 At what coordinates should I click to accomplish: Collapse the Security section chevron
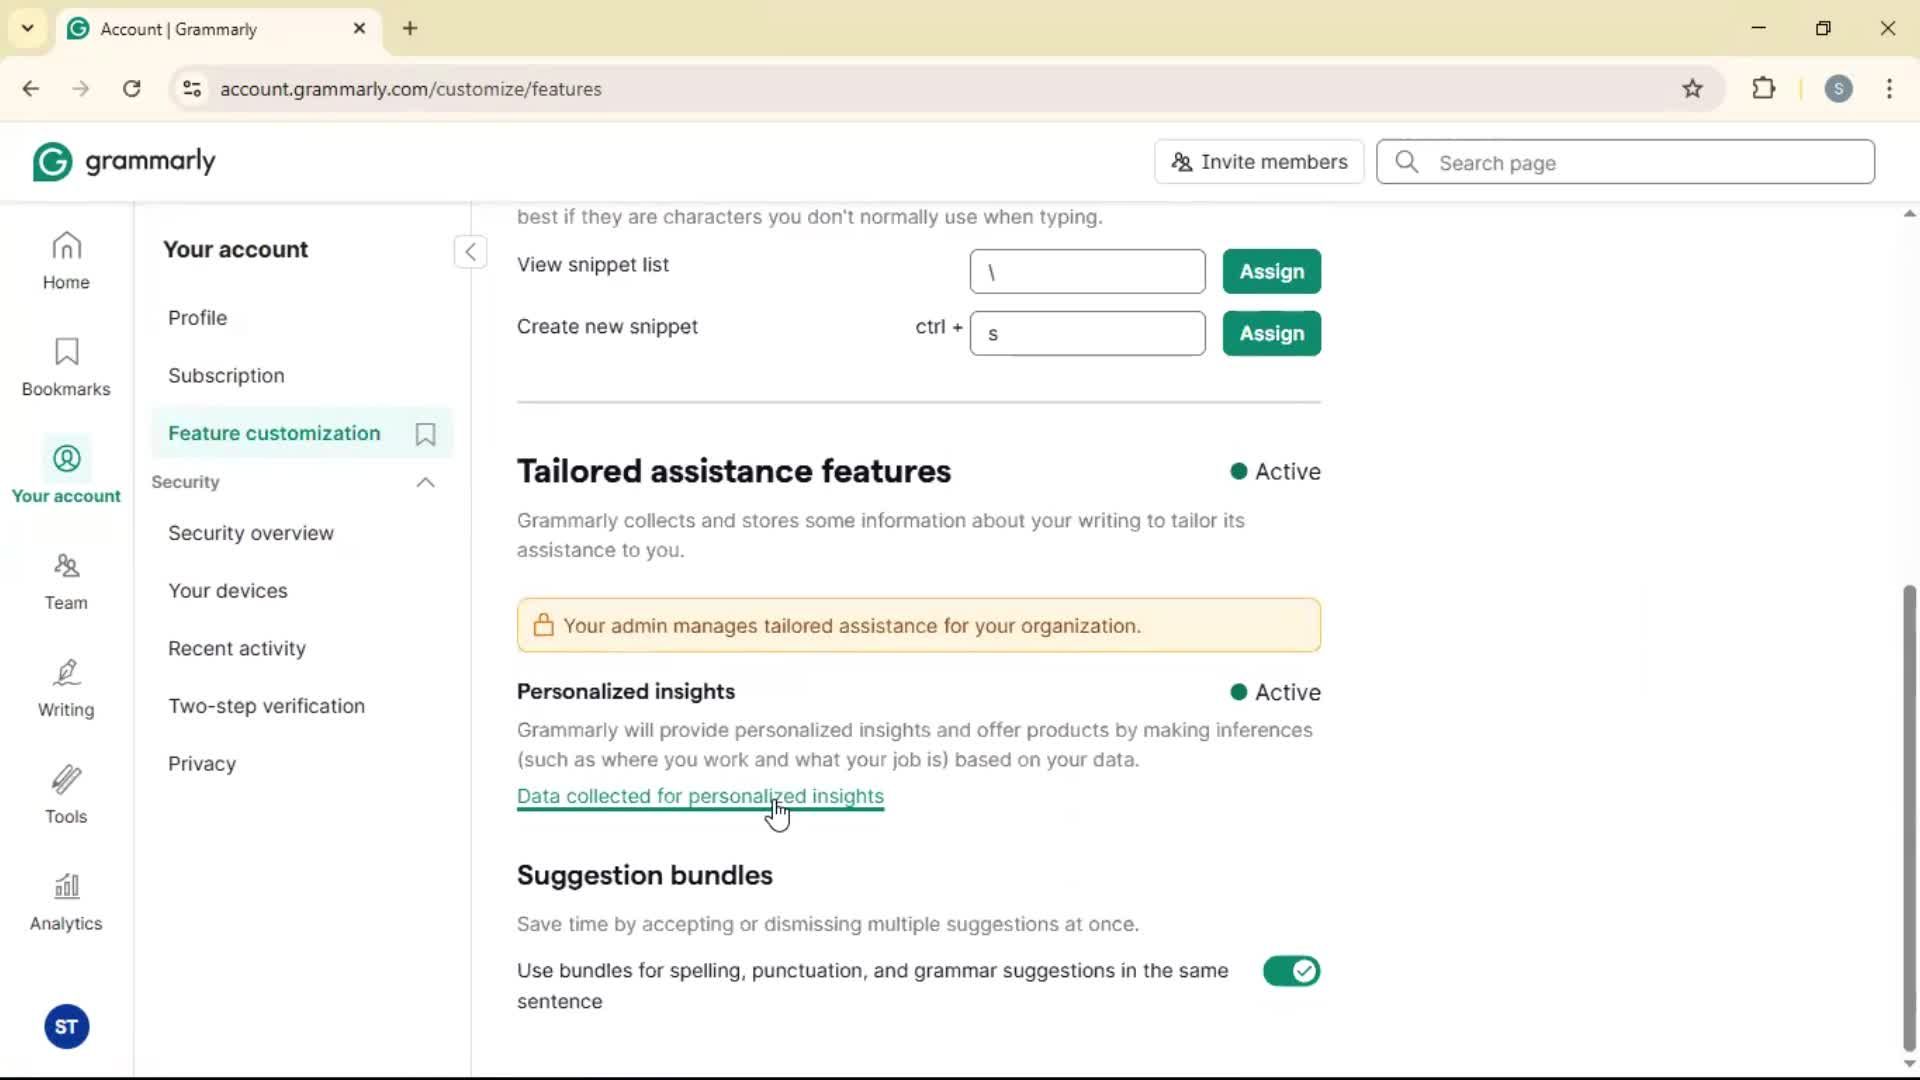click(x=426, y=483)
